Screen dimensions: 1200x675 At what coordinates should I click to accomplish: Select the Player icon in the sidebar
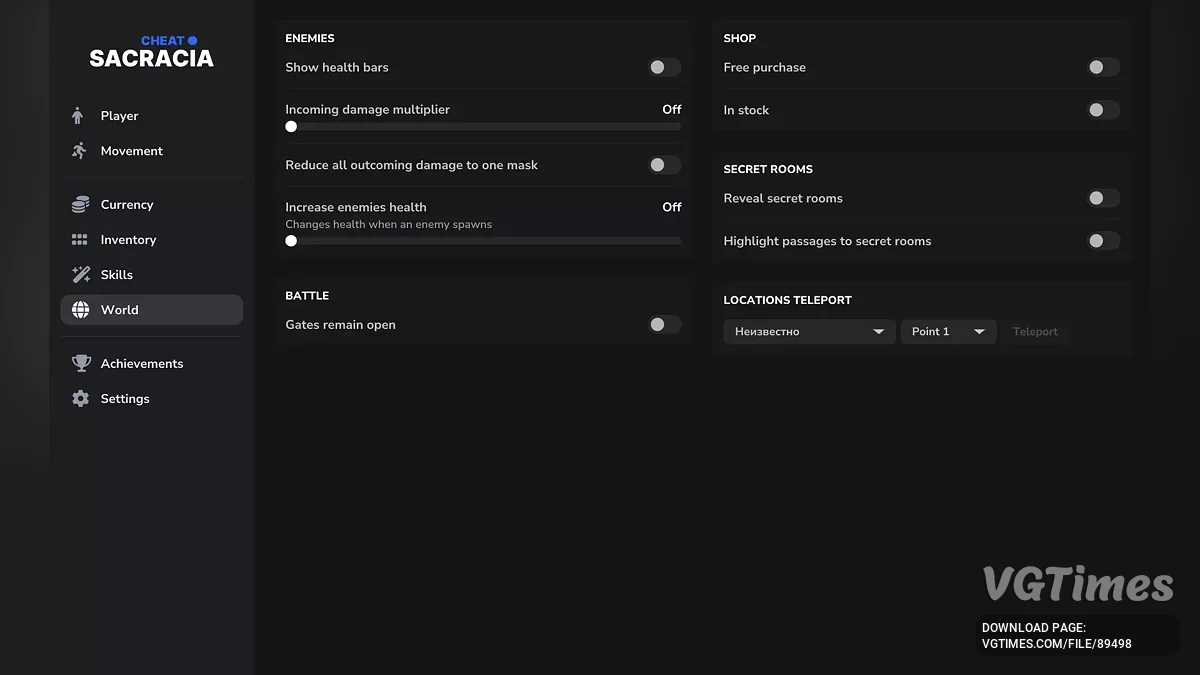(x=78, y=115)
